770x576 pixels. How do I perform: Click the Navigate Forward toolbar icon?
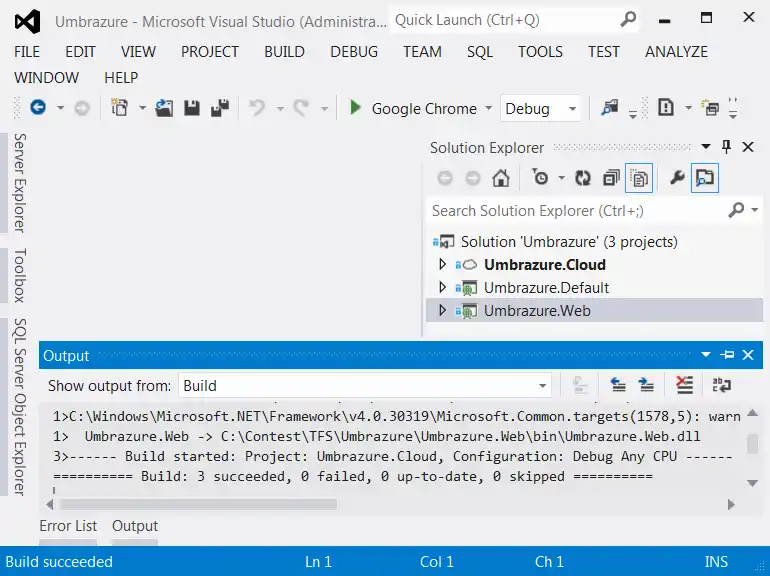coord(82,108)
